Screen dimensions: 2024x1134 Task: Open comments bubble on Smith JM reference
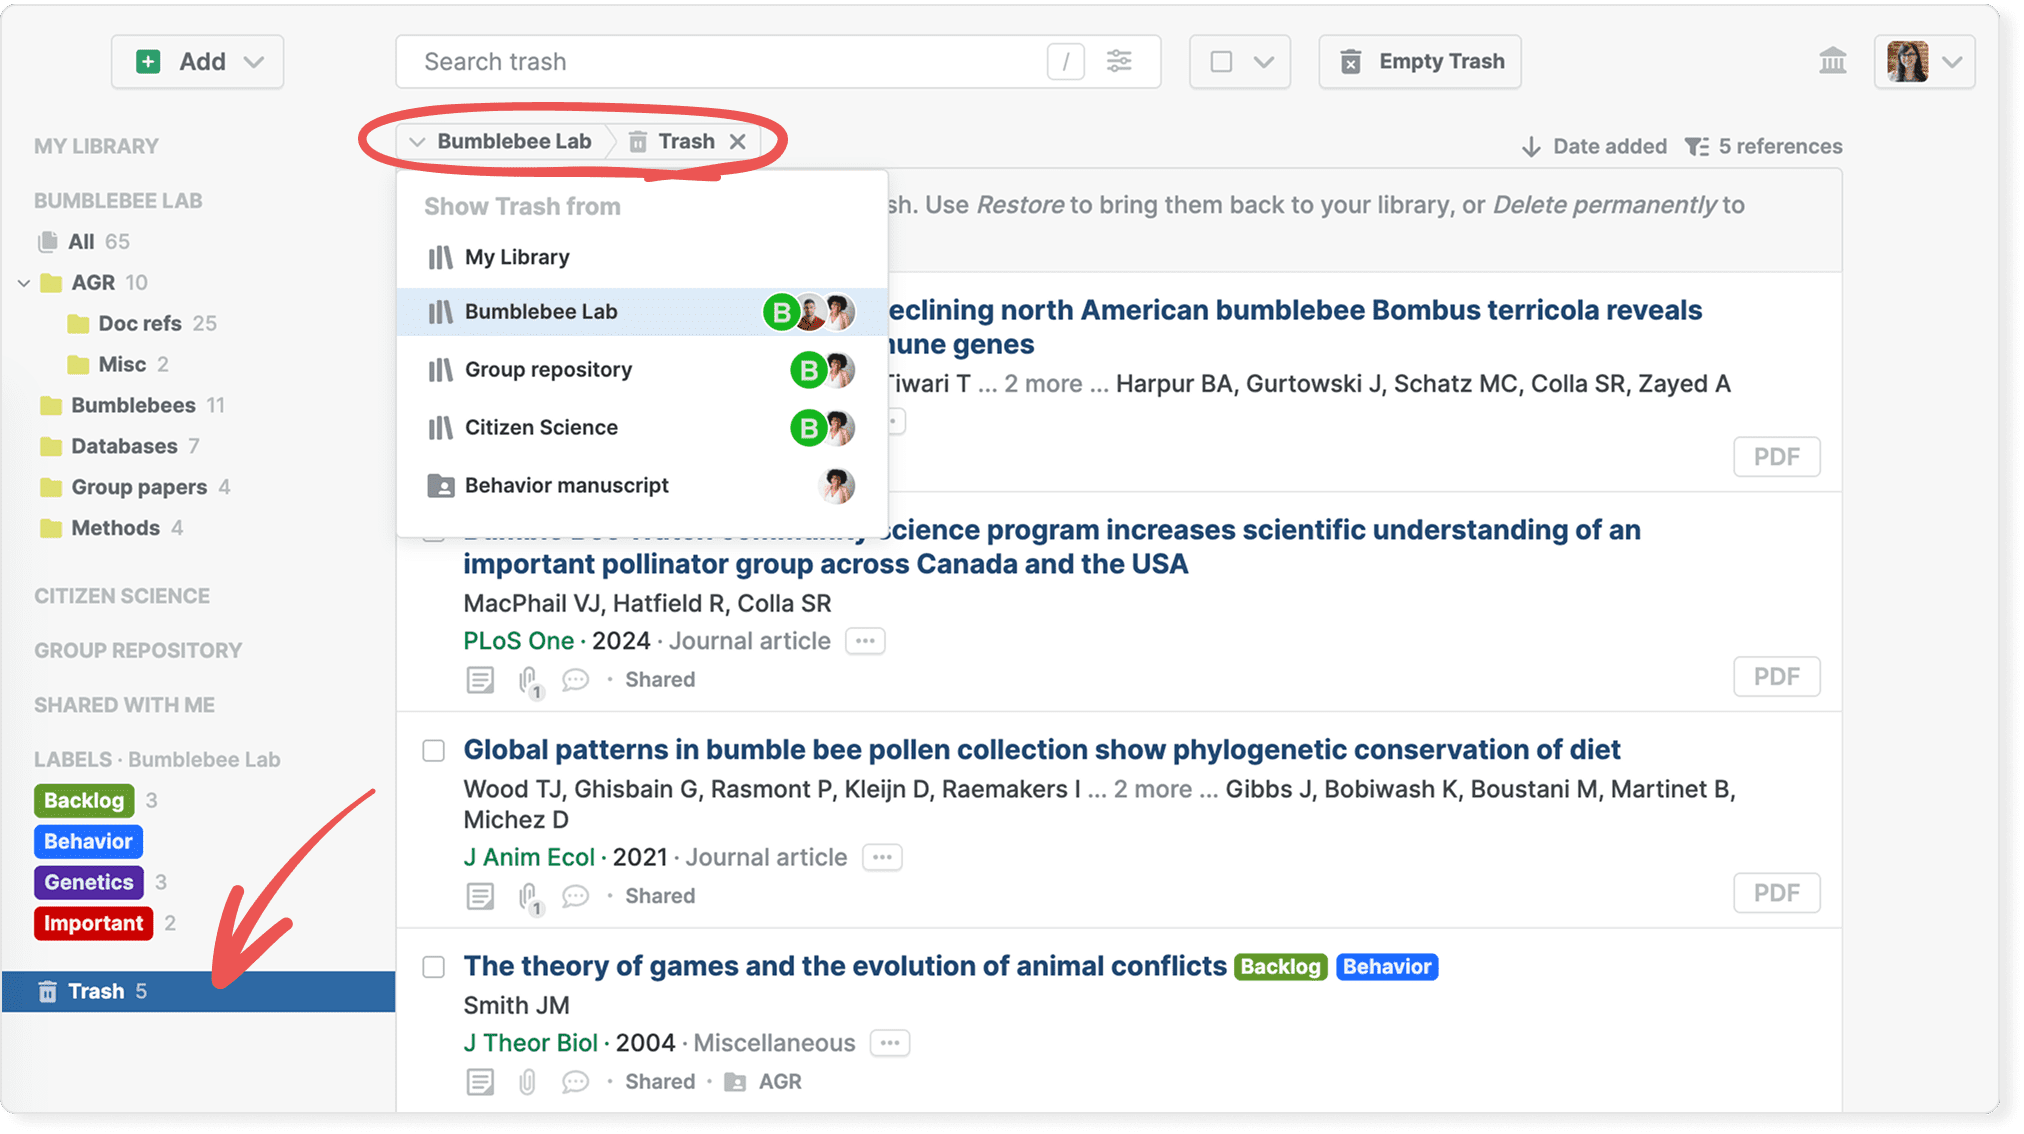tap(575, 1082)
